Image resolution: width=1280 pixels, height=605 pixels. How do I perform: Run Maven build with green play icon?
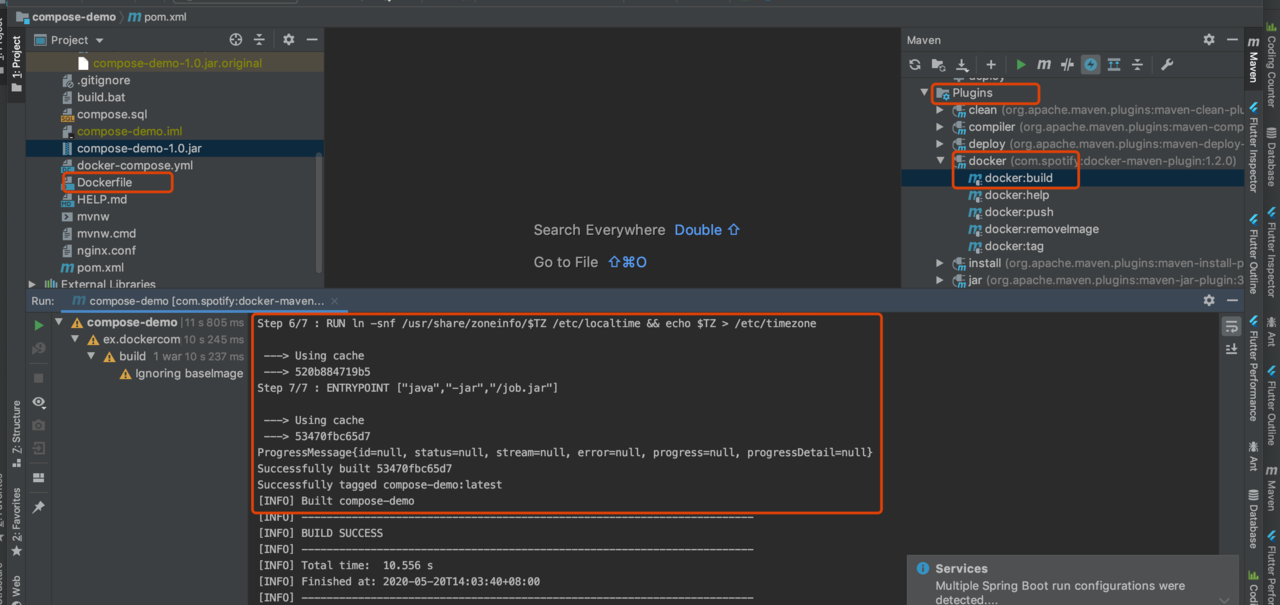tap(1021, 65)
